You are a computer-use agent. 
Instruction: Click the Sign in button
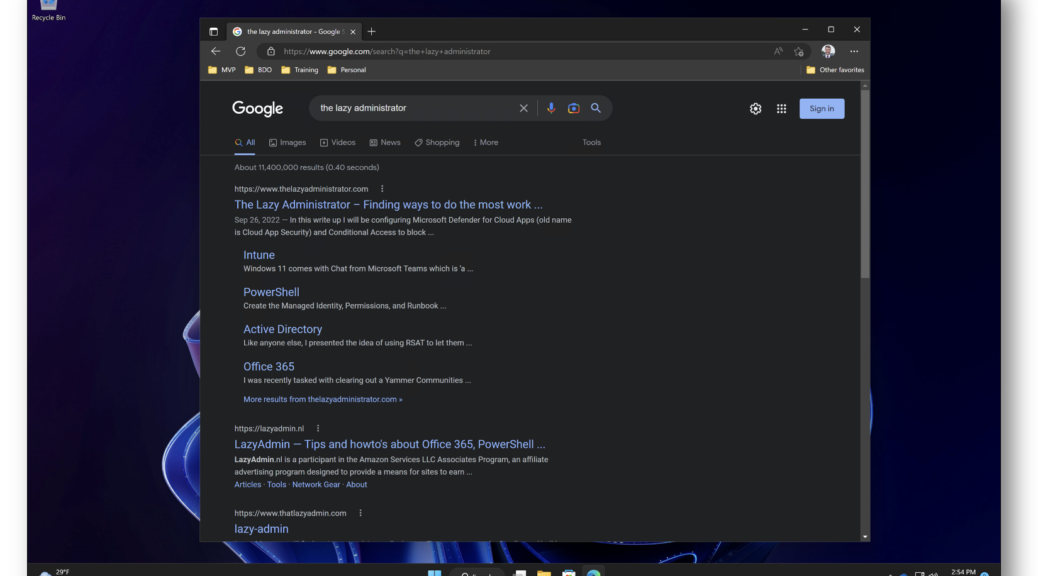pos(822,109)
